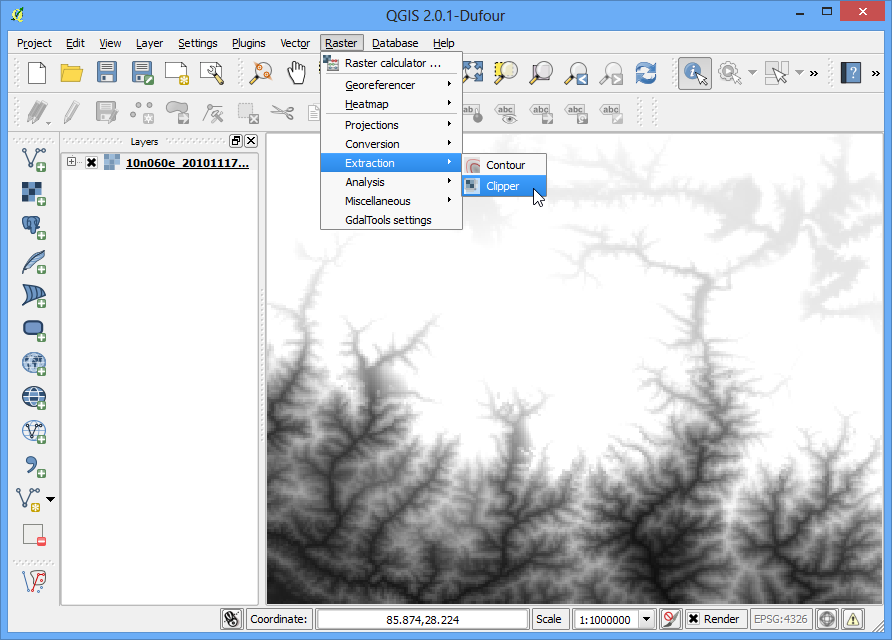892x640 pixels.
Task: Select the Clipper option in Extraction submenu
Action: 504,186
